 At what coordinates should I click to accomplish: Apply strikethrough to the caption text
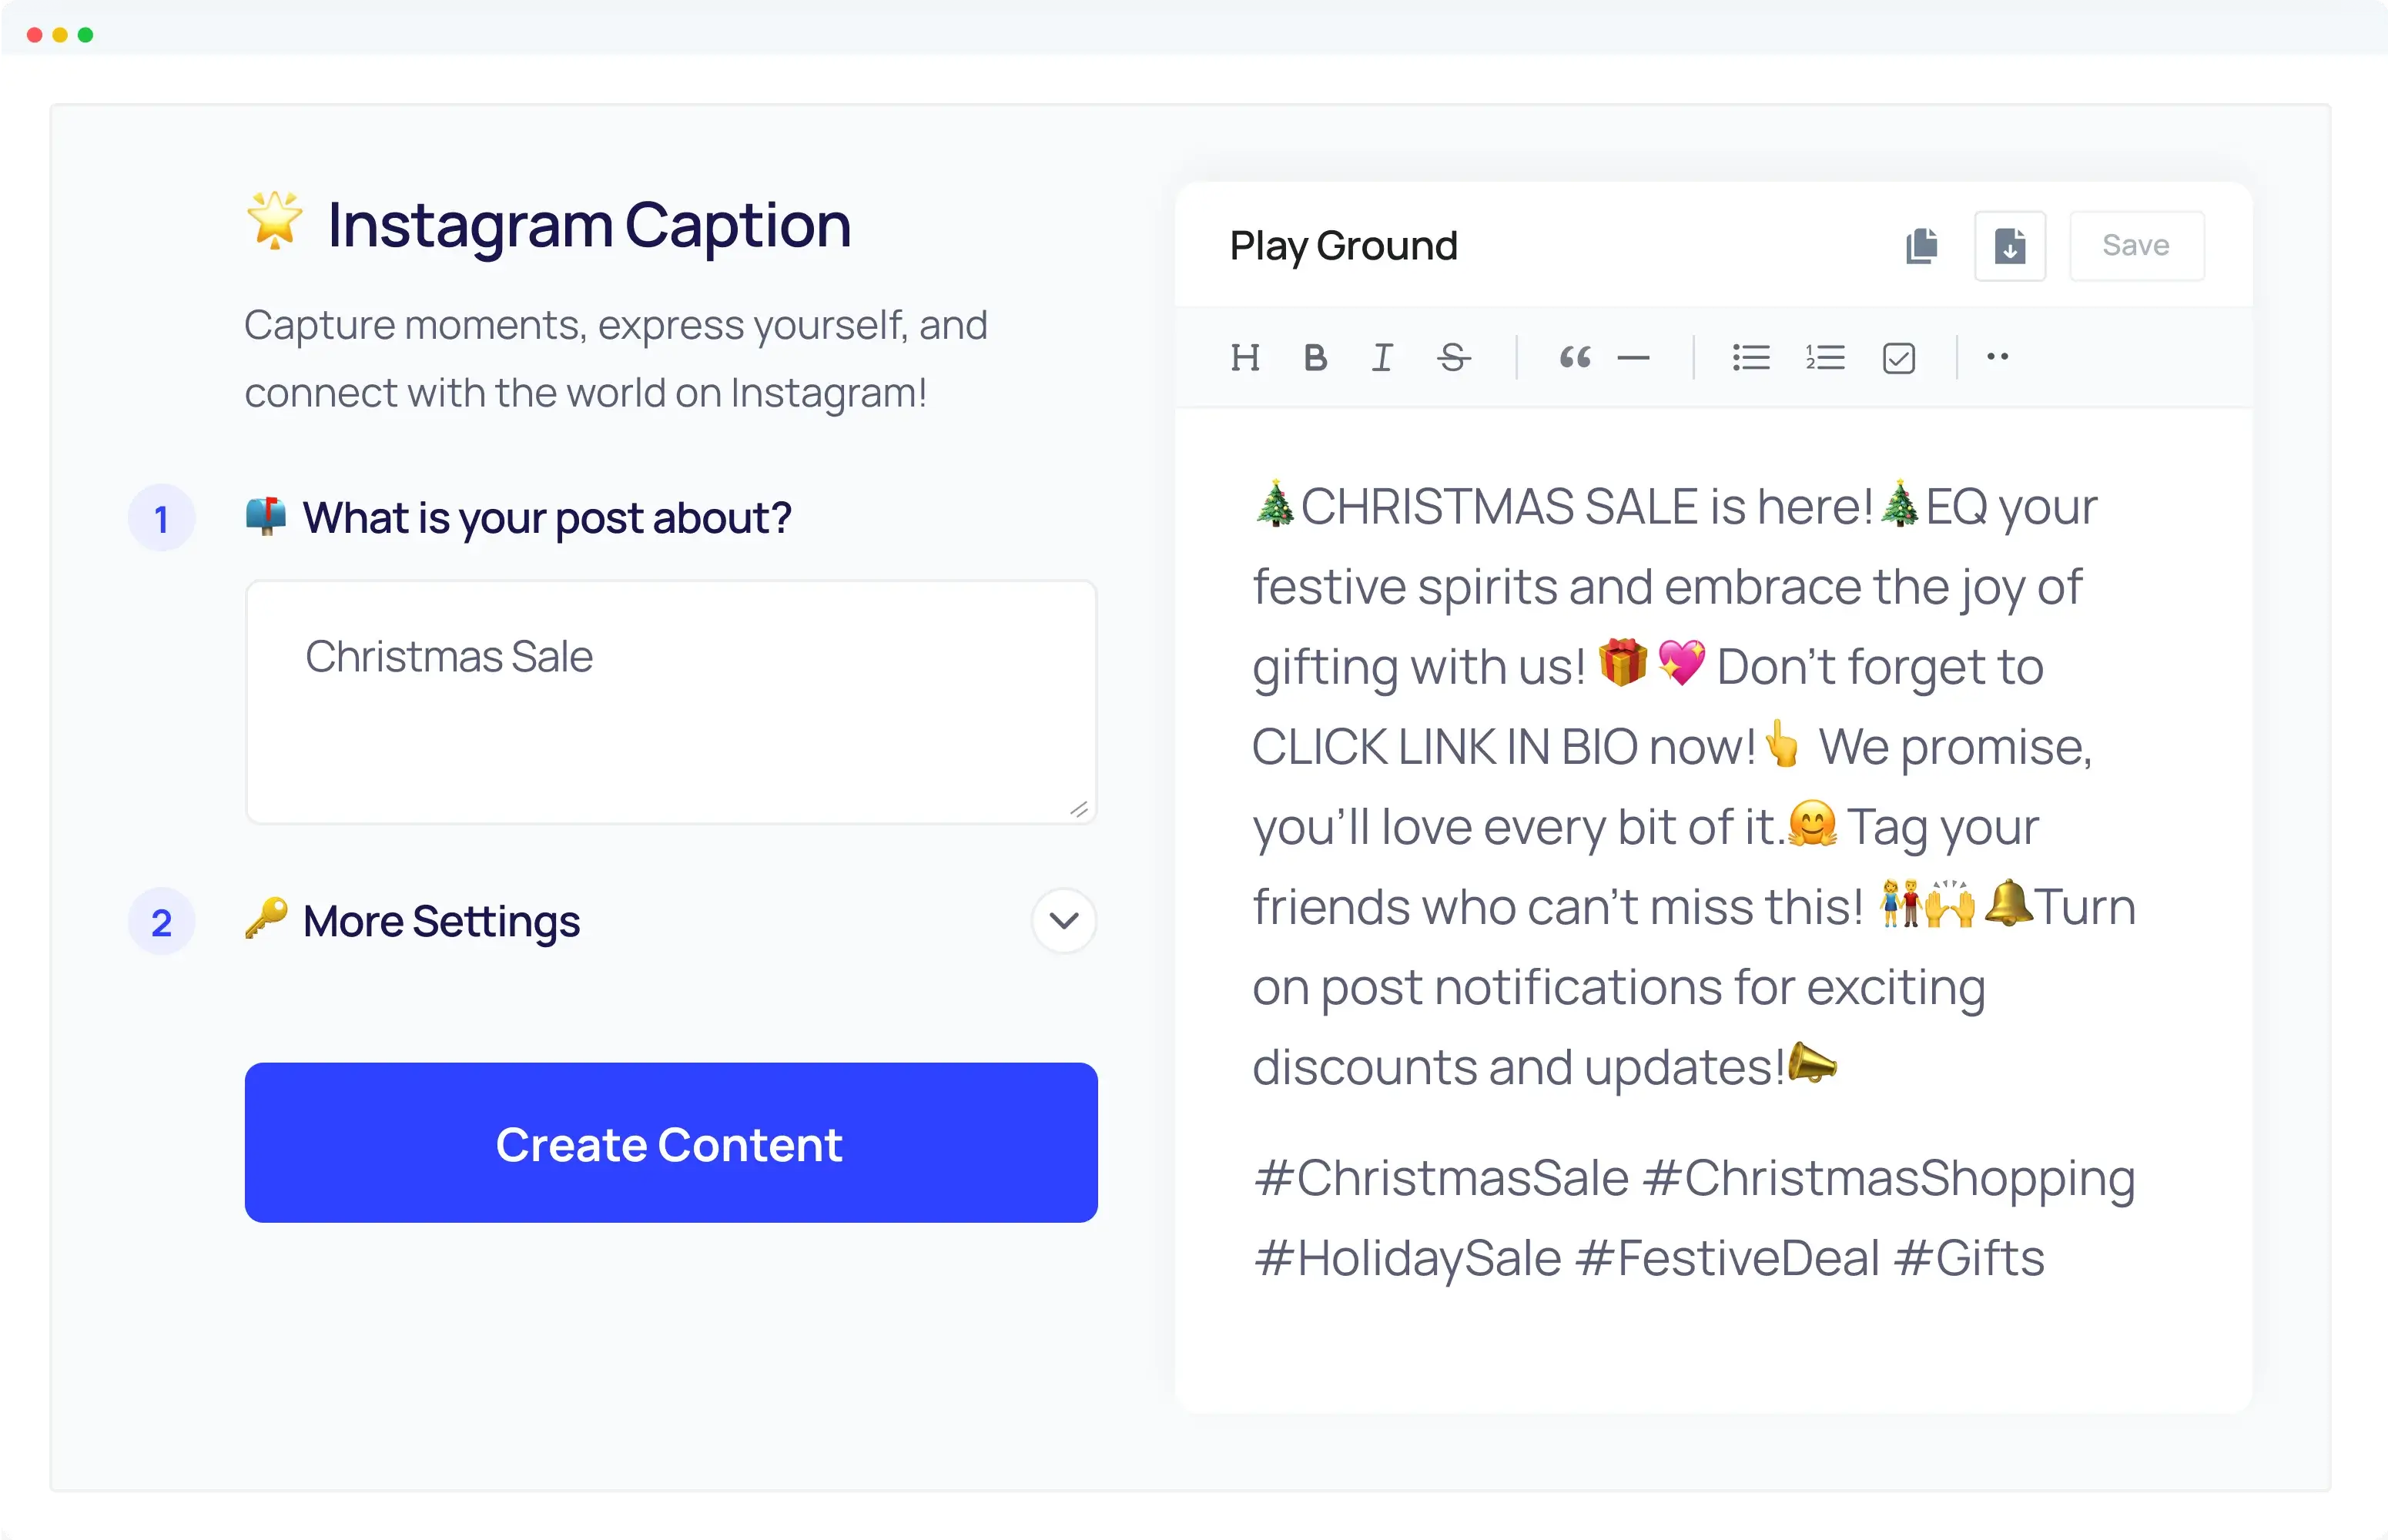click(x=1453, y=357)
